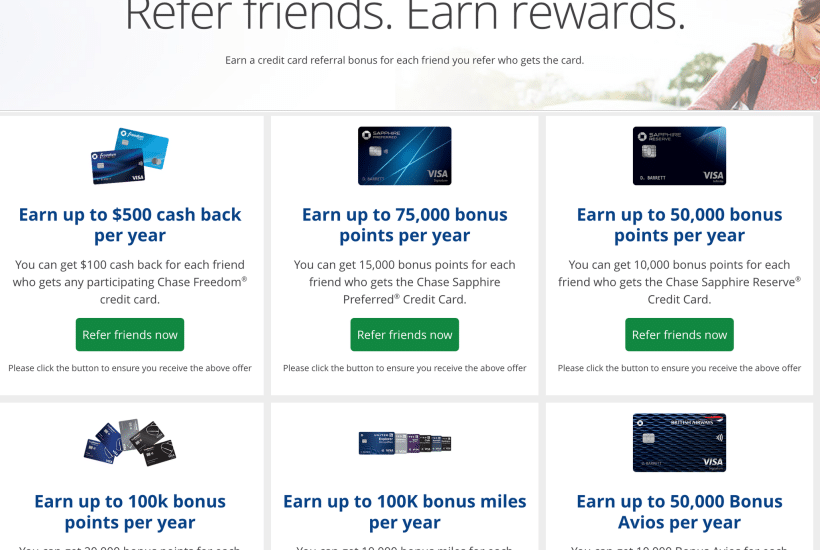Image resolution: width=820 pixels, height=550 pixels.
Task: Click the $100 cash back description text
Action: coord(130,282)
